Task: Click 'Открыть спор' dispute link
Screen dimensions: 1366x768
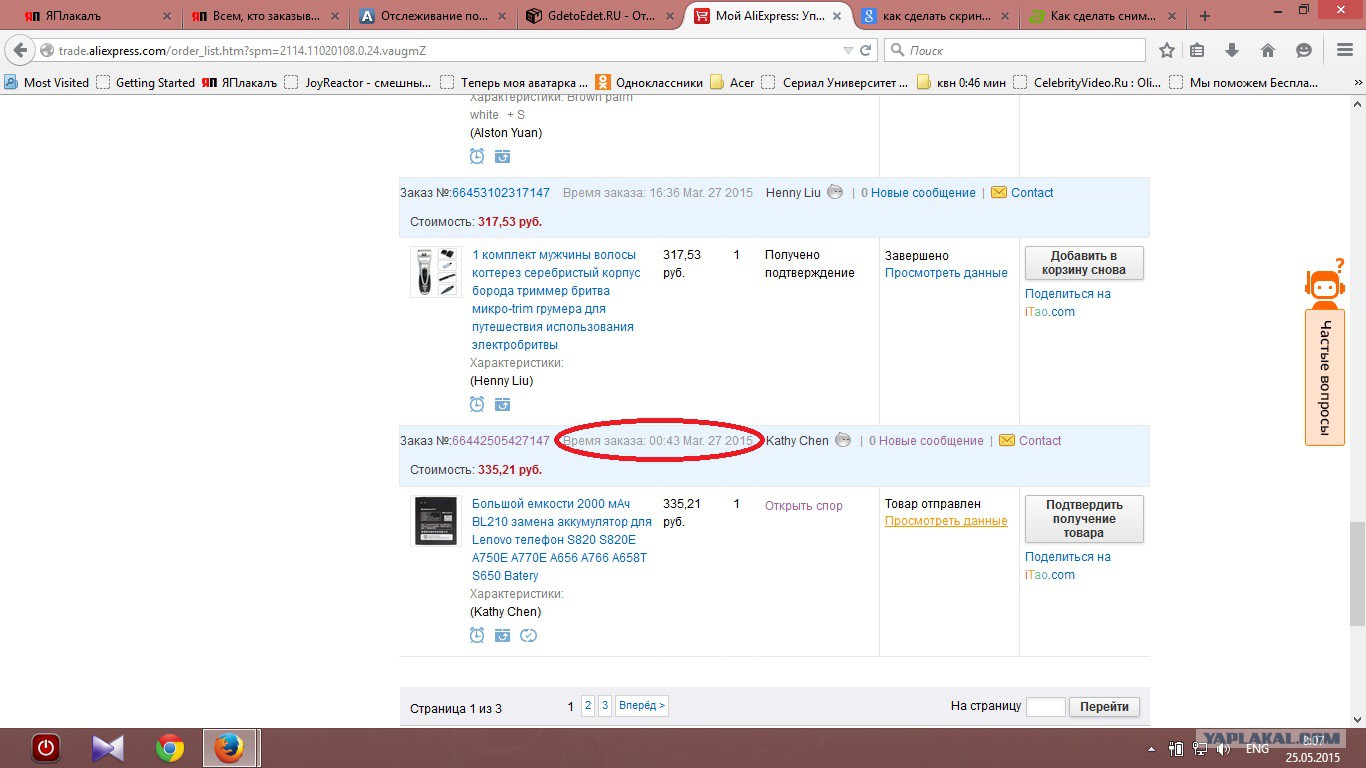Action: pyautogui.click(x=804, y=506)
